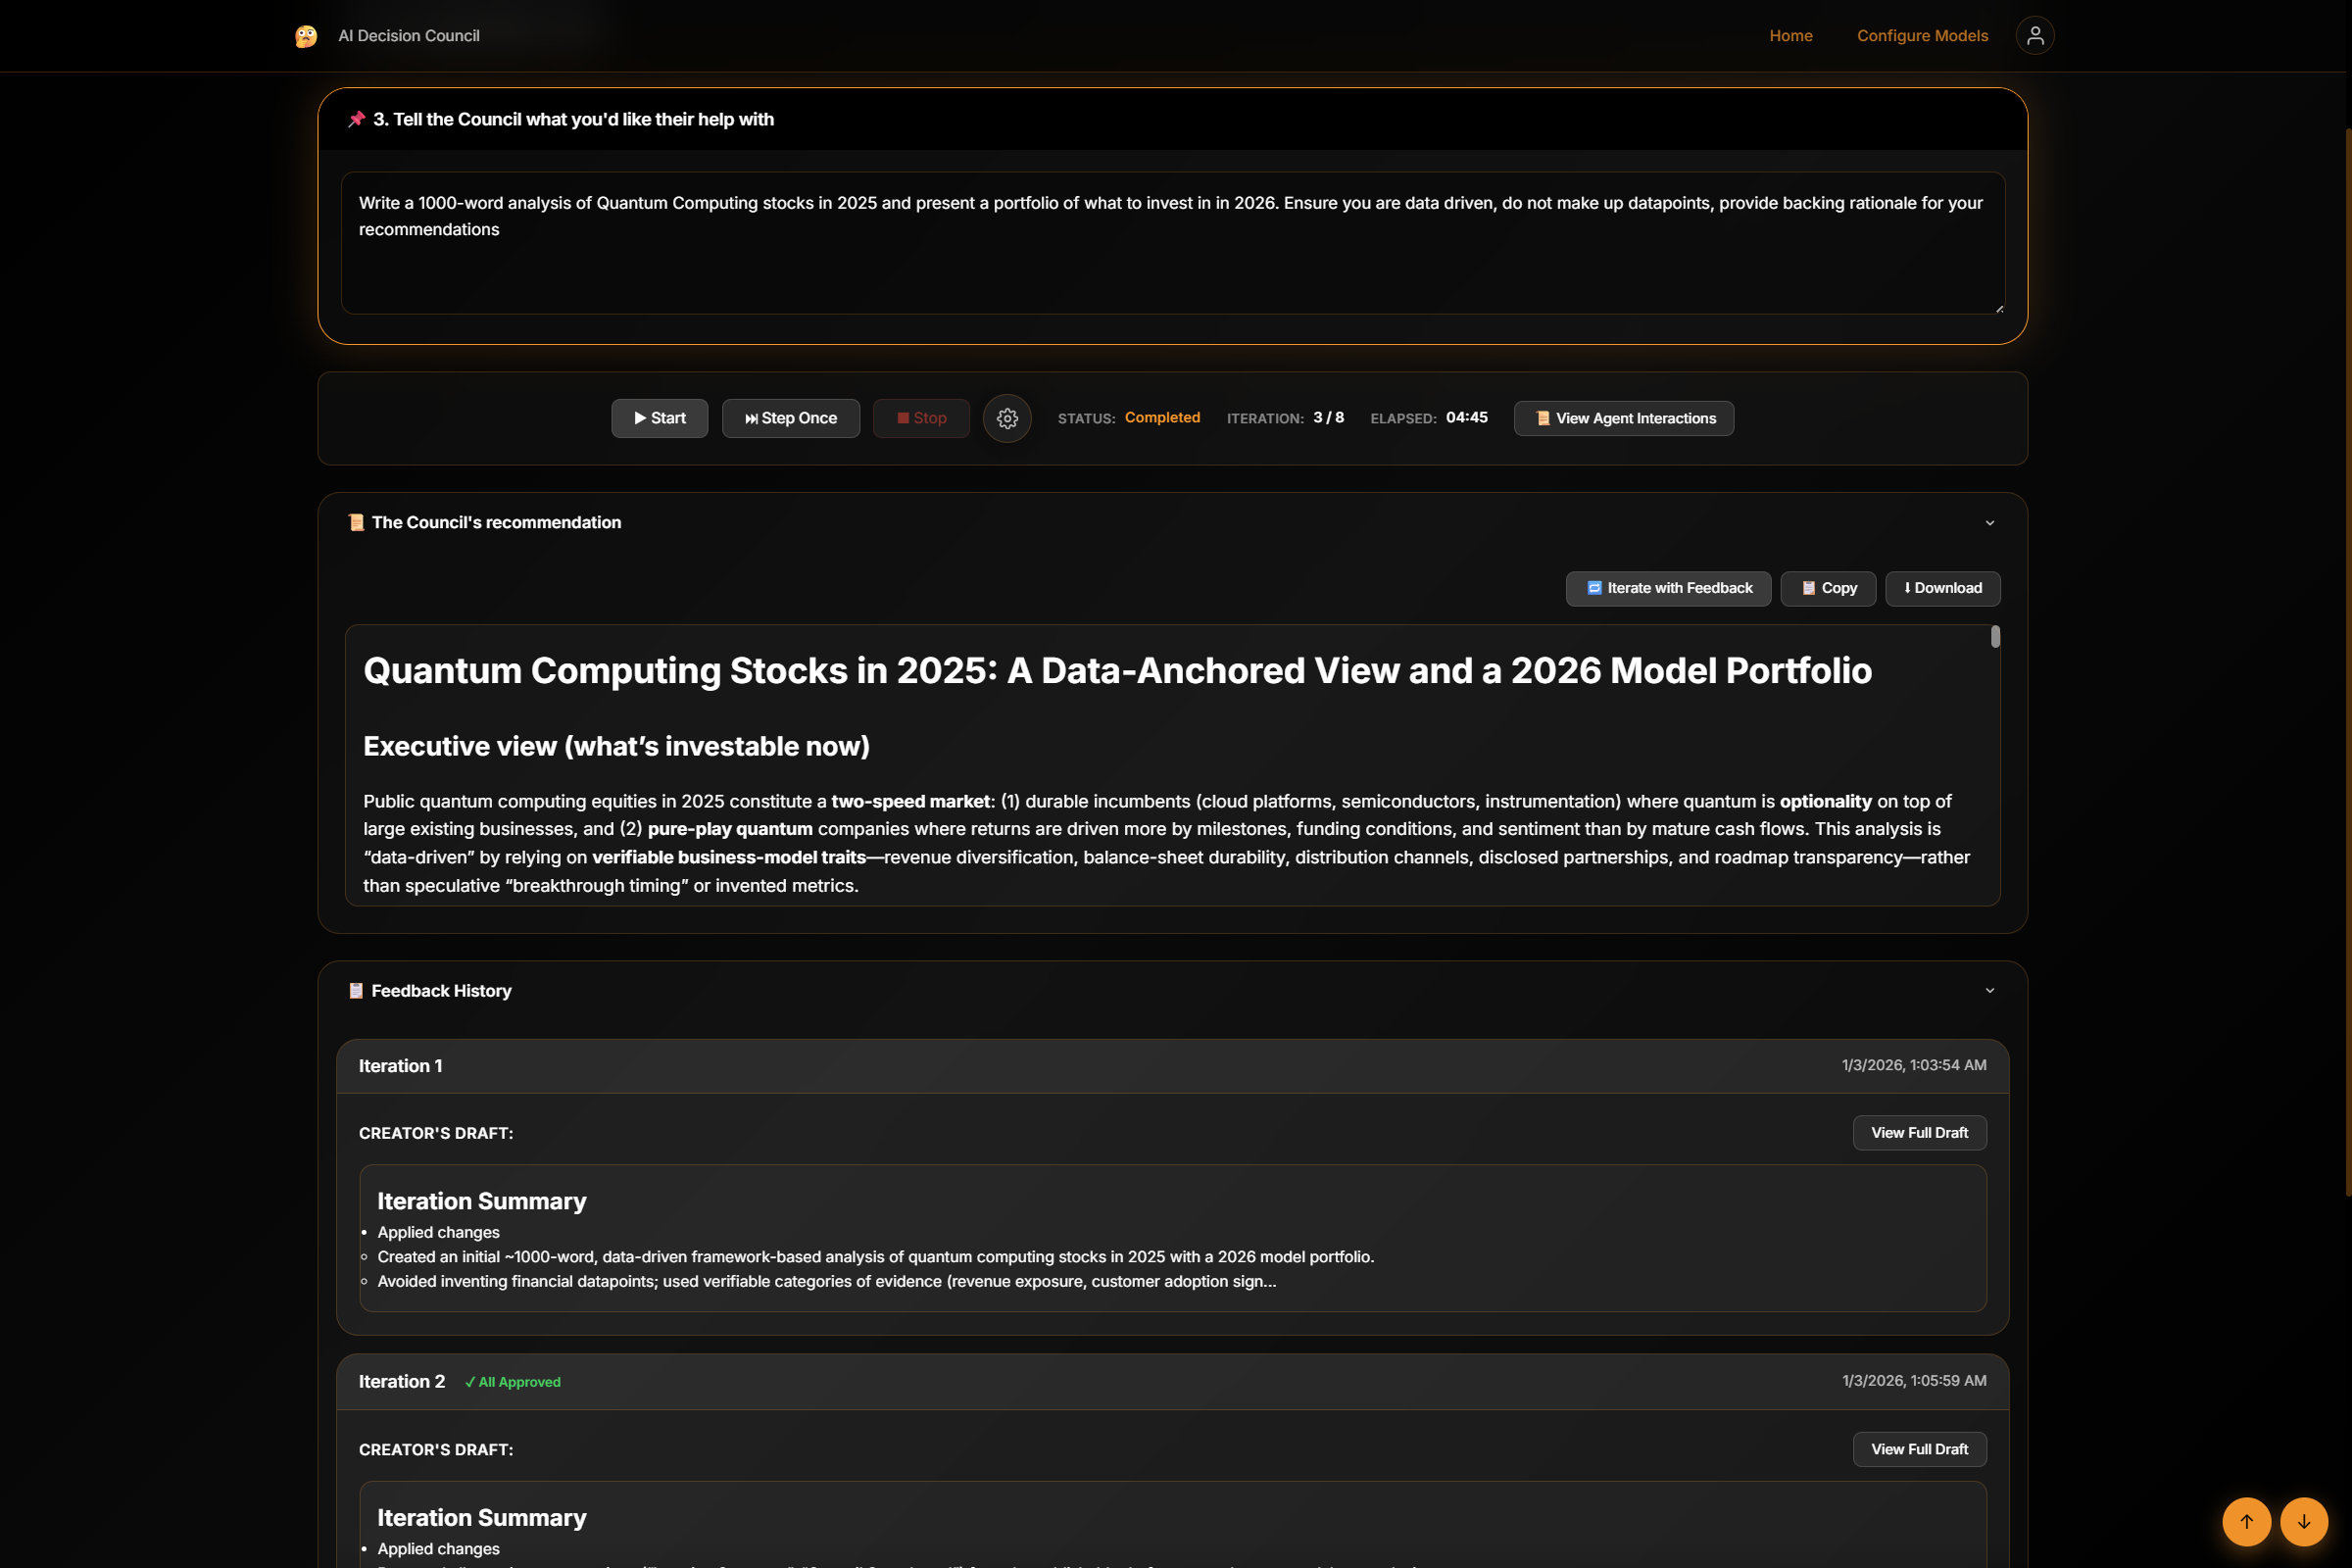Click the 'Executive view (what's investable now)' heading
The image size is (2352, 1568).
coord(616,747)
